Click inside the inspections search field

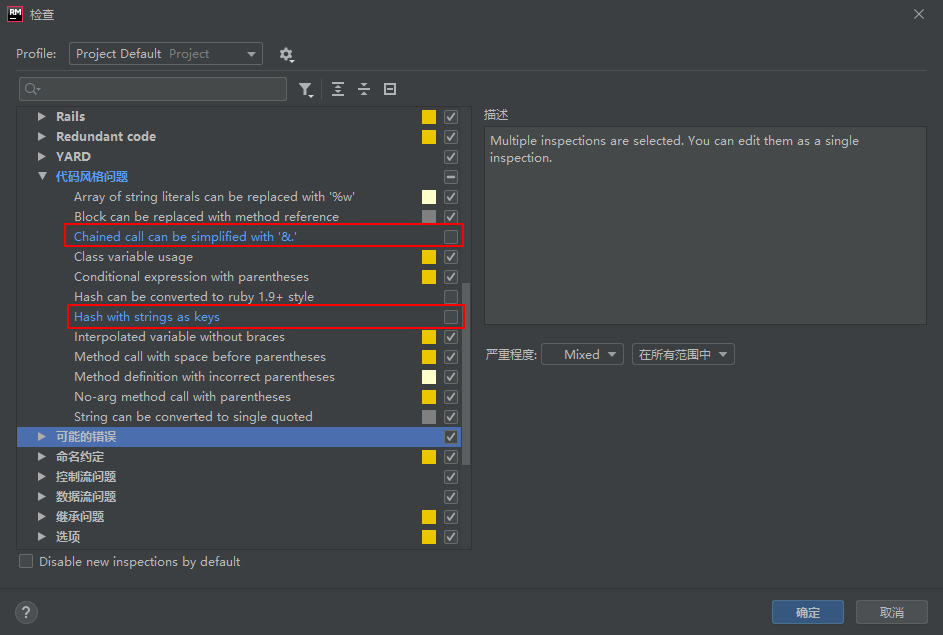(x=160, y=90)
